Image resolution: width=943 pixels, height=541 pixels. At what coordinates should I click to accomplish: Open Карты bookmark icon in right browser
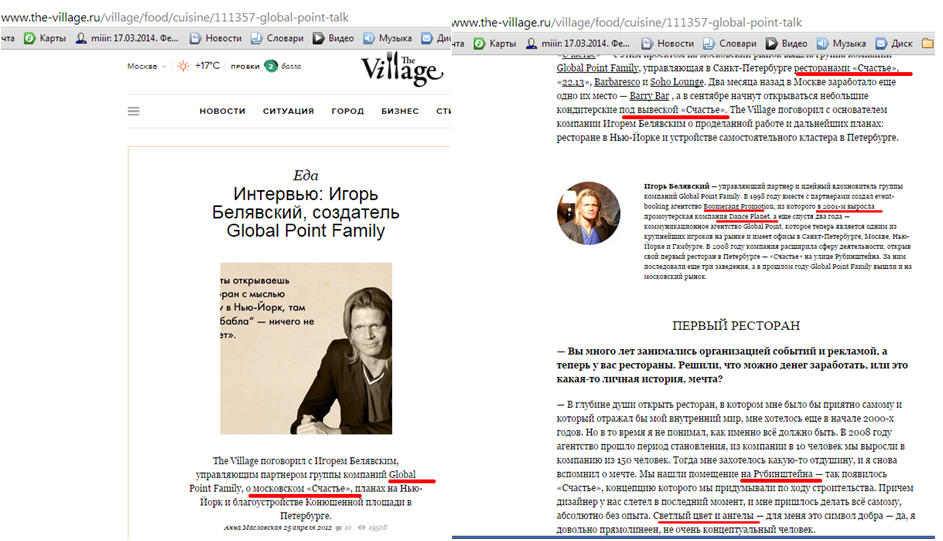point(479,43)
